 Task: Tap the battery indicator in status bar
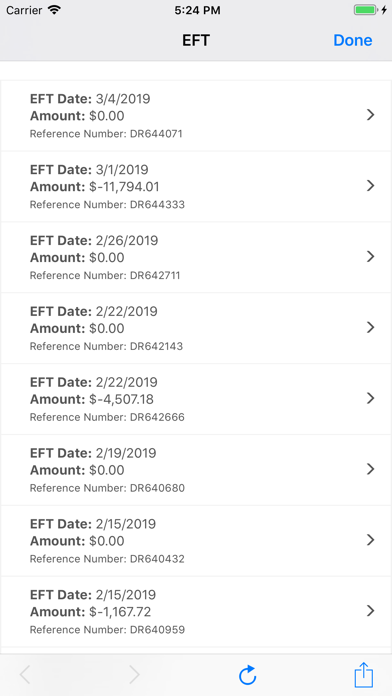[x=370, y=10]
